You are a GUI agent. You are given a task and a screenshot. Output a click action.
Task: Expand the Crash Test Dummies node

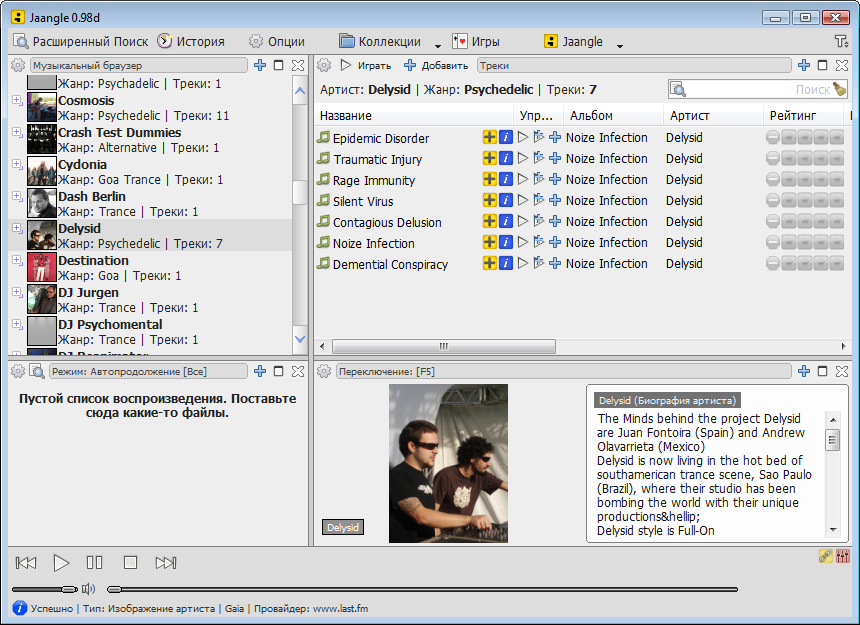(x=17, y=132)
